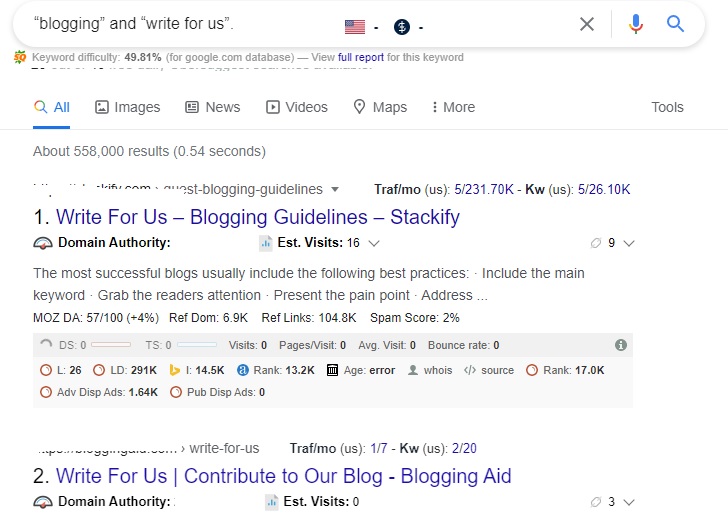Open the search Tools button
This screenshot has height=522, width=728.
tap(667, 107)
